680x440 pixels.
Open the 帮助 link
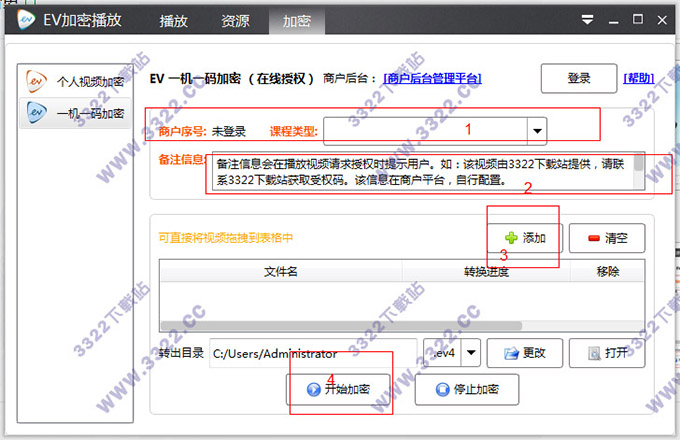[639, 78]
